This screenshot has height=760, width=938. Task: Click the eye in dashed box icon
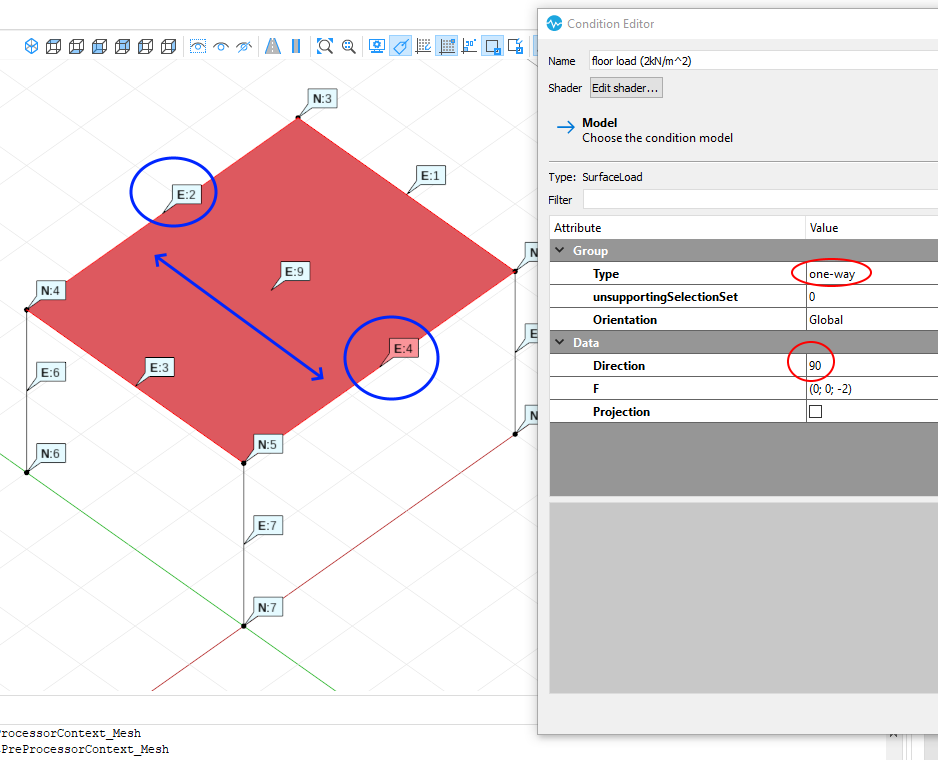click(198, 46)
